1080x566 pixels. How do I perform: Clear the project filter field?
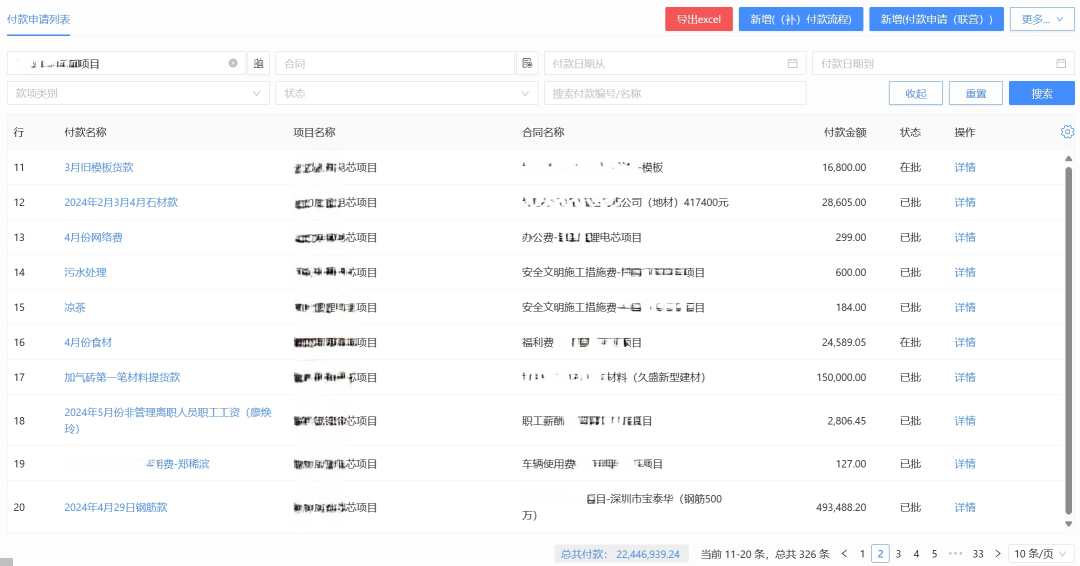[233, 63]
